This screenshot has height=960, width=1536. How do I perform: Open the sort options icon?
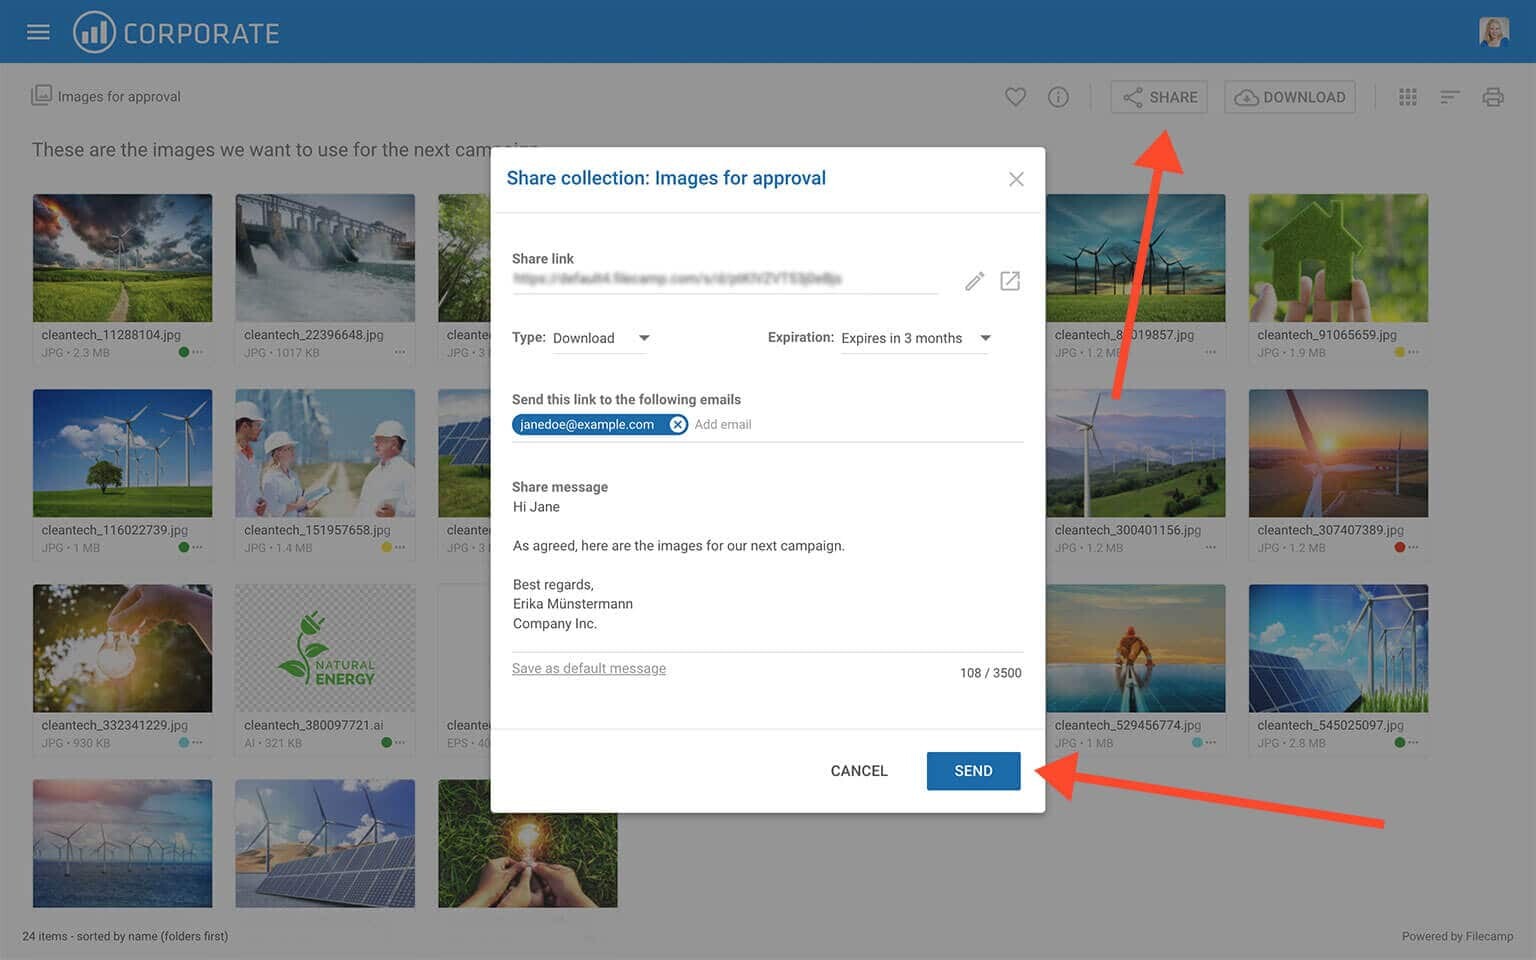[1450, 97]
